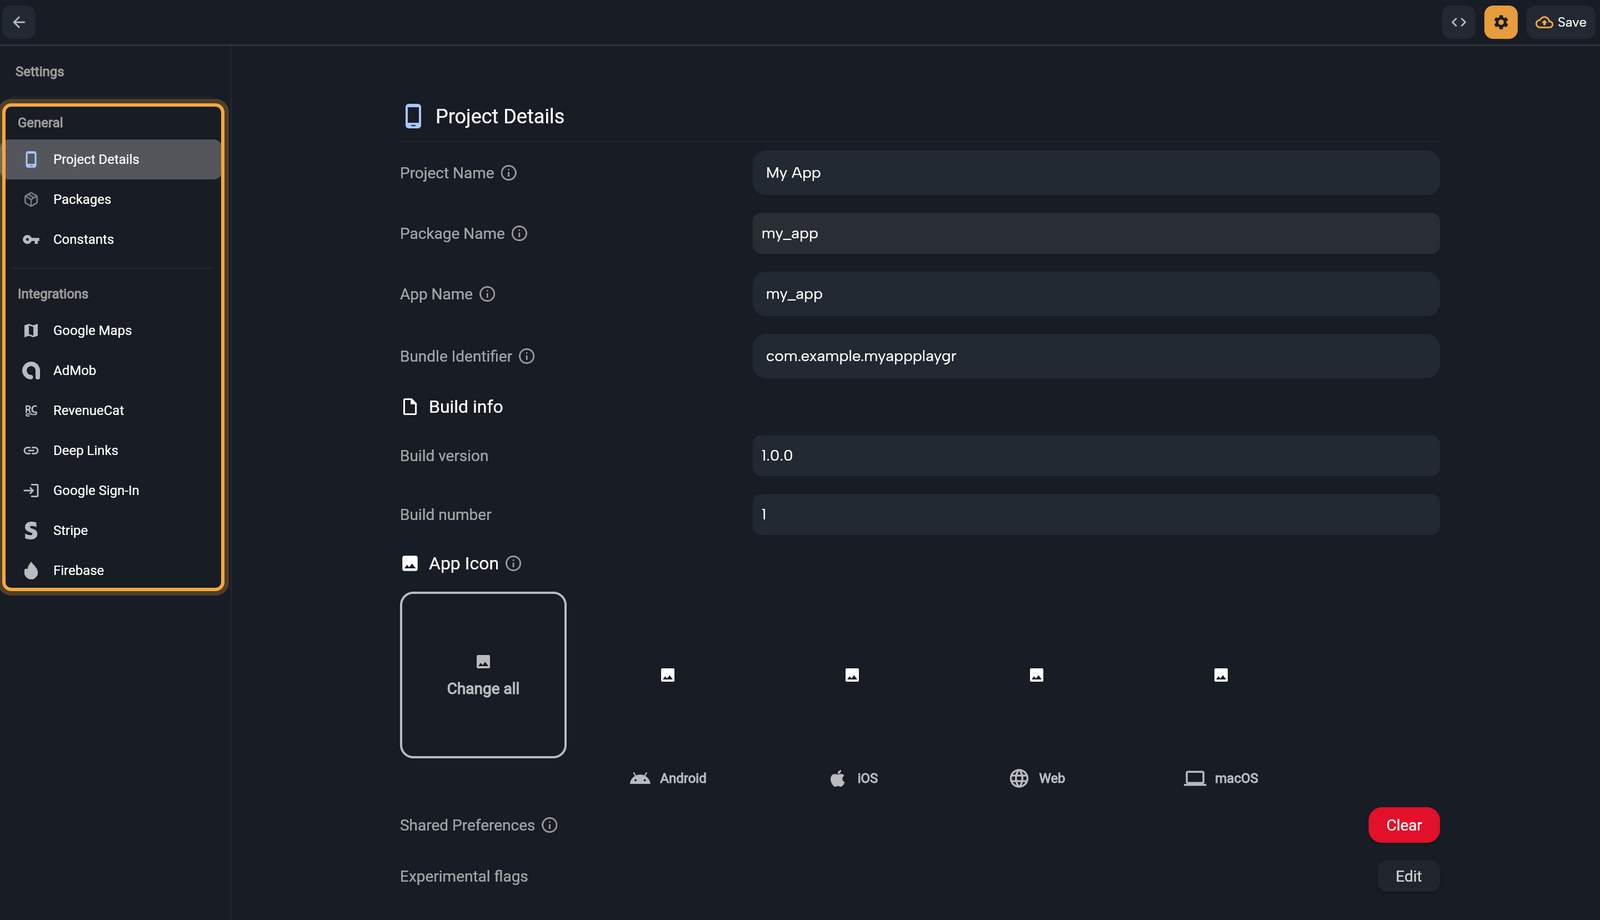Edit the App Name field
The height and width of the screenshot is (920, 1600).
click(x=1096, y=294)
